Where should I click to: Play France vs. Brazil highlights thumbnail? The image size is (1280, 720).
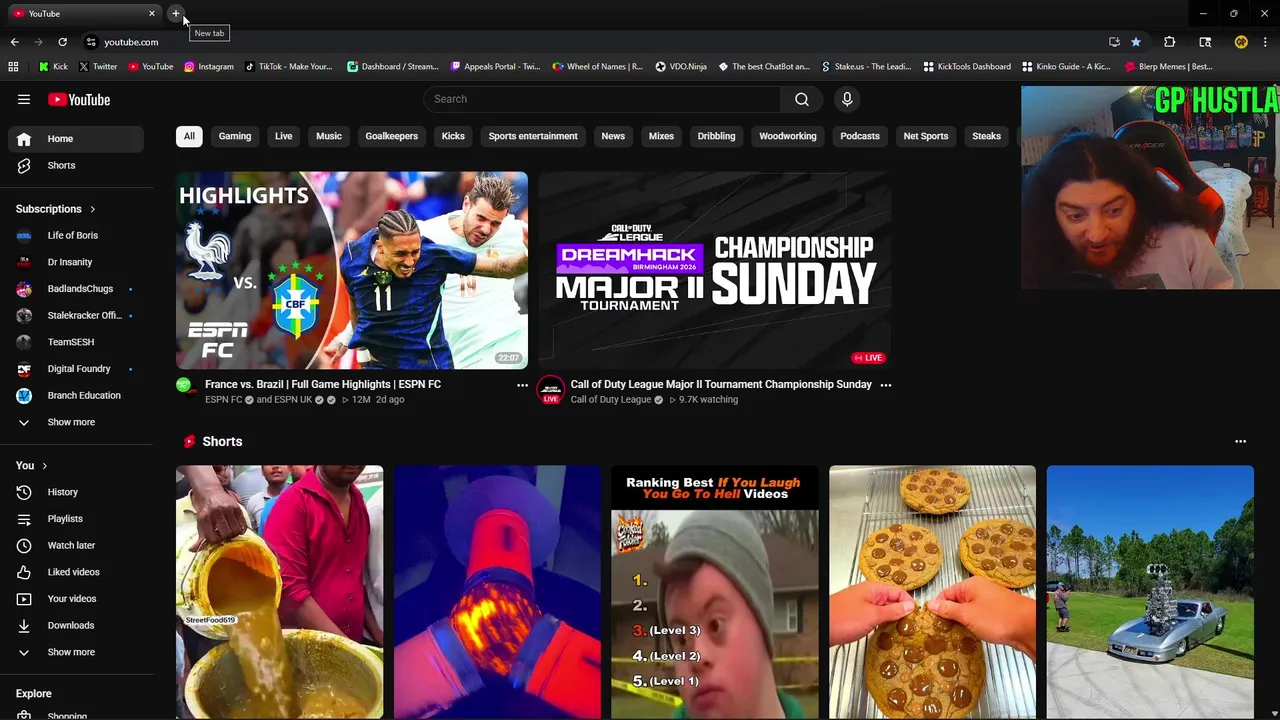tap(352, 271)
